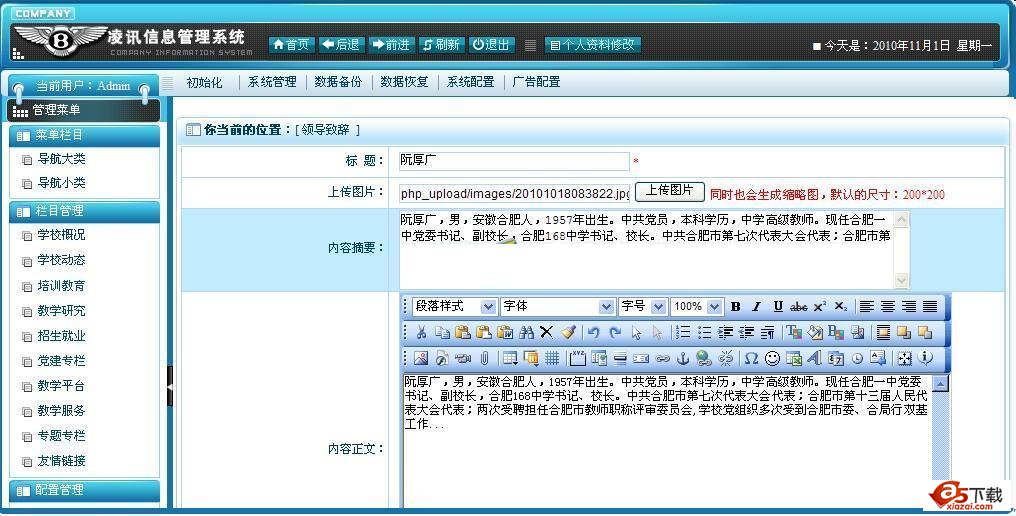The height and width of the screenshot is (516, 1016).
Task: Open find and replace binoculars icon
Action: [x=526, y=333]
